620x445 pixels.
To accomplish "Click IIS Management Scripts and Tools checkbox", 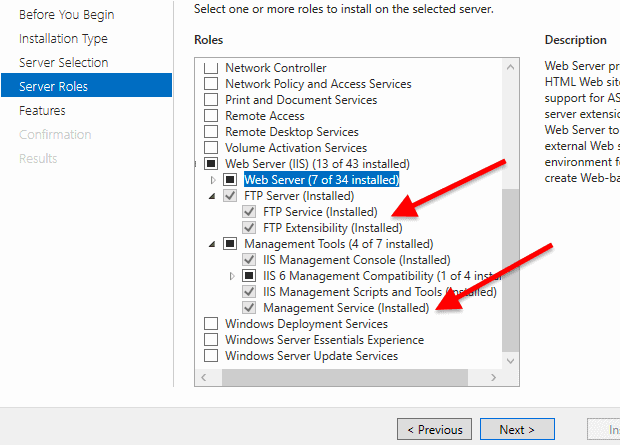I will point(249,292).
